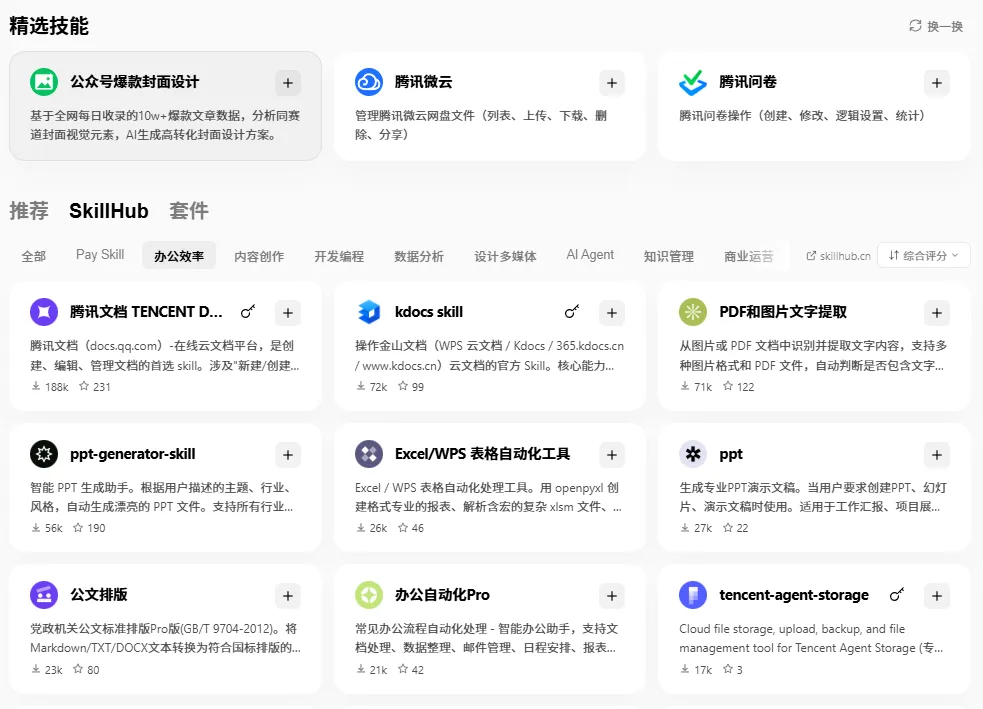Viewport: 983px width, 709px height.
Task: Click the download icon showing 21k
Action: tap(360, 669)
